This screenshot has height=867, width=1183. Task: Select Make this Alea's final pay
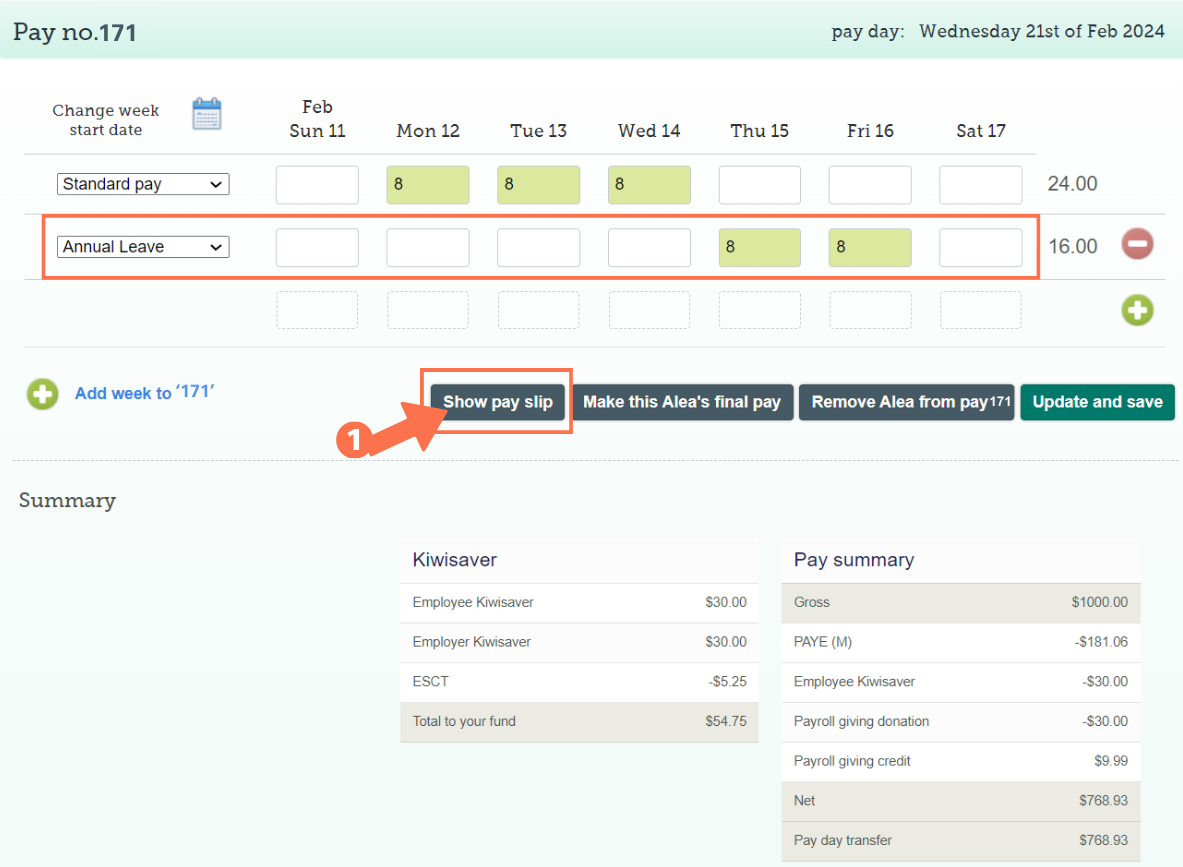point(683,401)
